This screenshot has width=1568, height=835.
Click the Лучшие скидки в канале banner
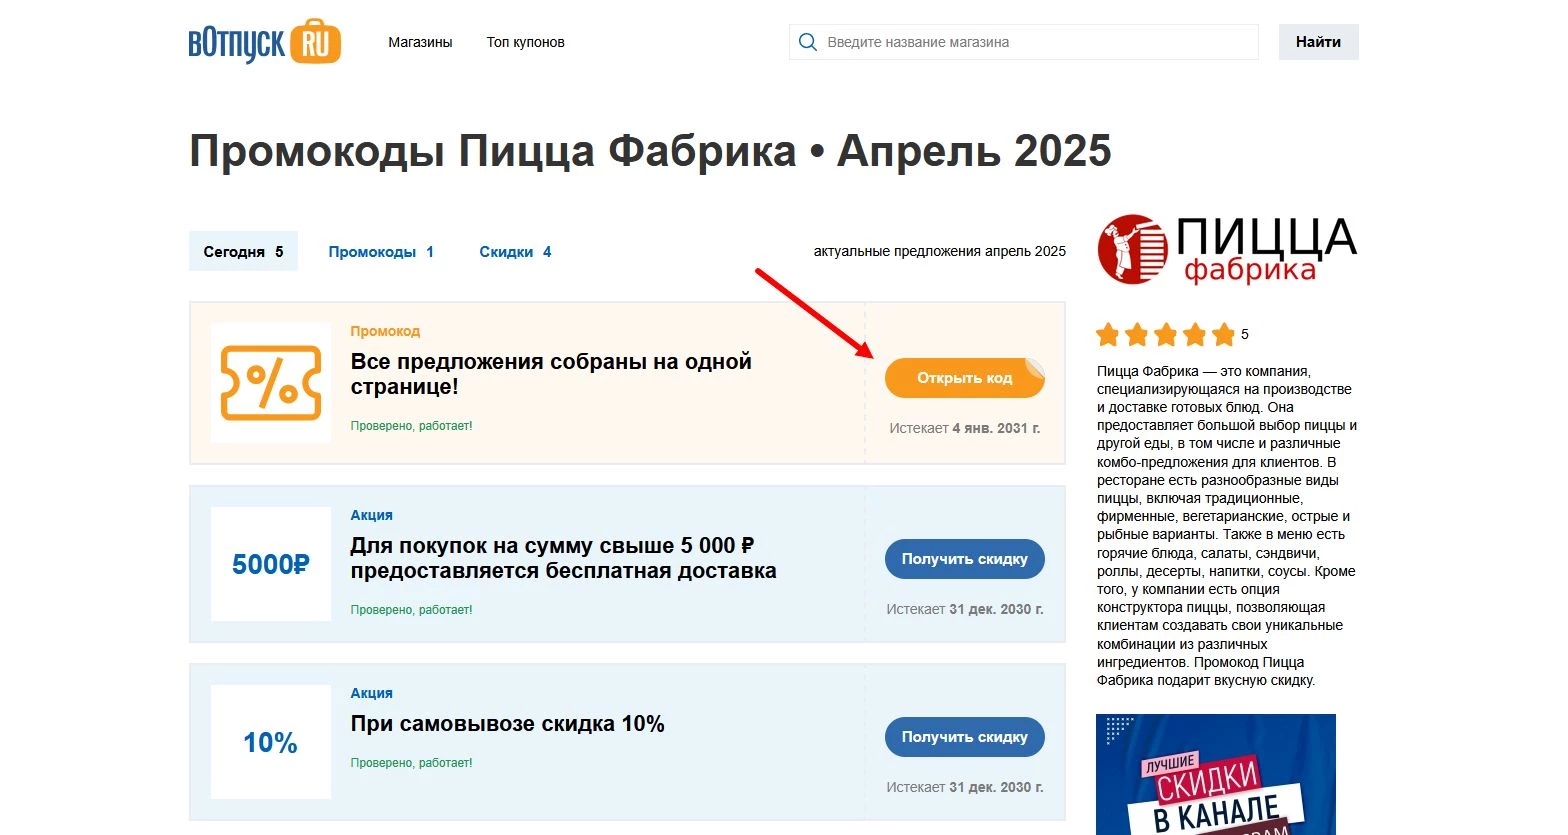[1216, 774]
